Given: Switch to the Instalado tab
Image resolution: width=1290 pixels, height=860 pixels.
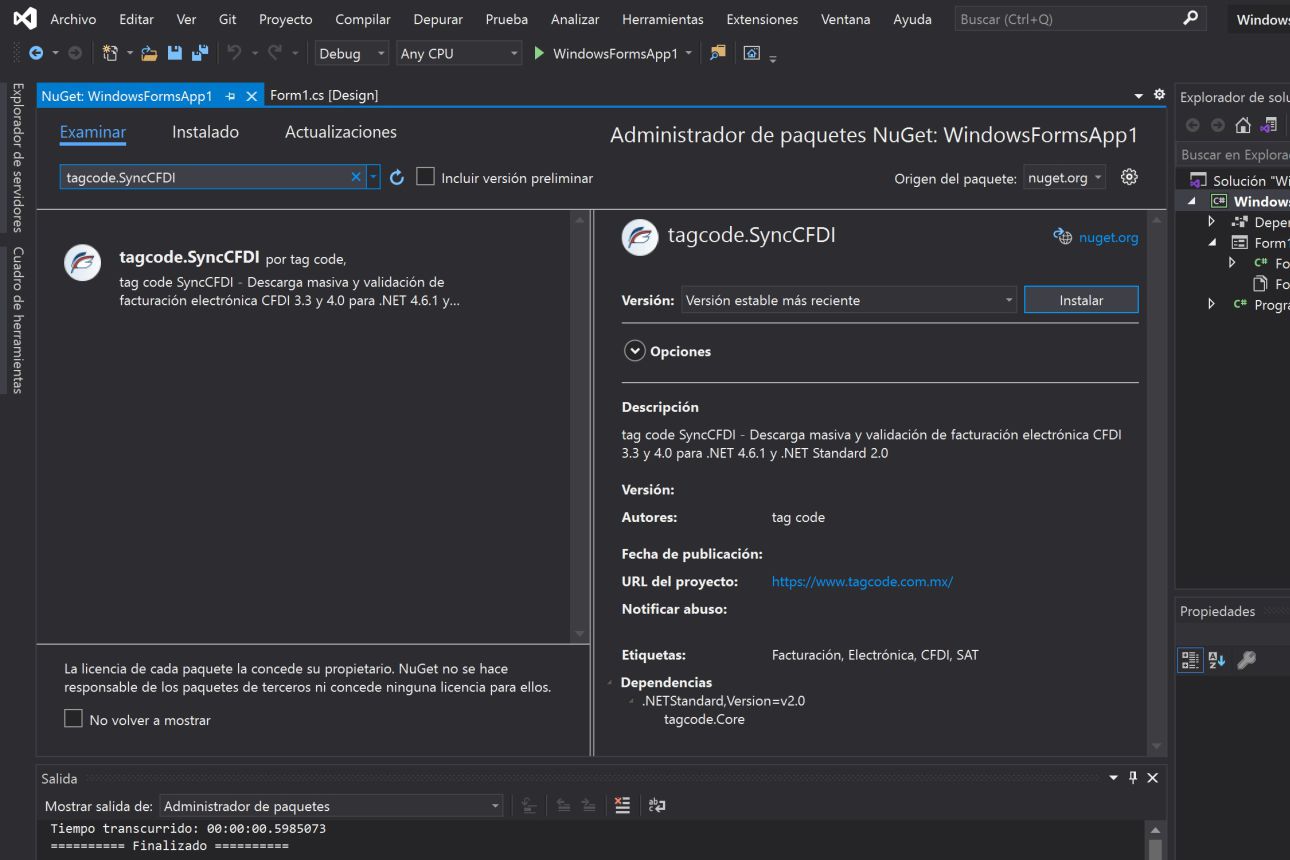Looking at the screenshot, I should 205,132.
